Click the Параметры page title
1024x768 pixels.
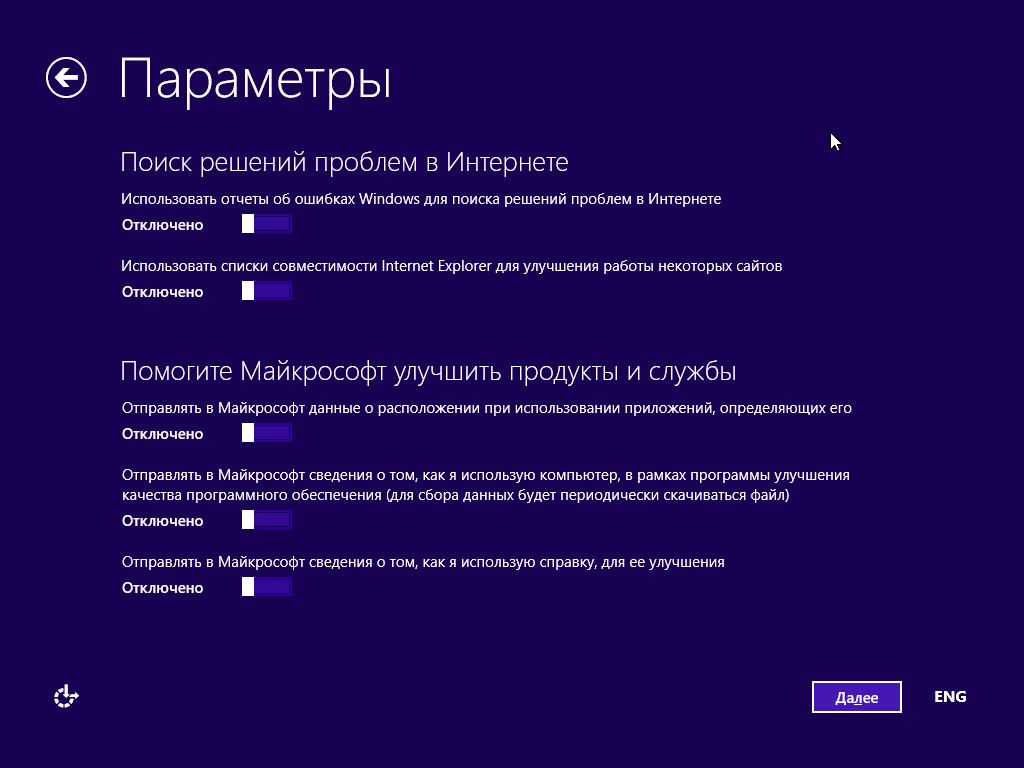254,80
